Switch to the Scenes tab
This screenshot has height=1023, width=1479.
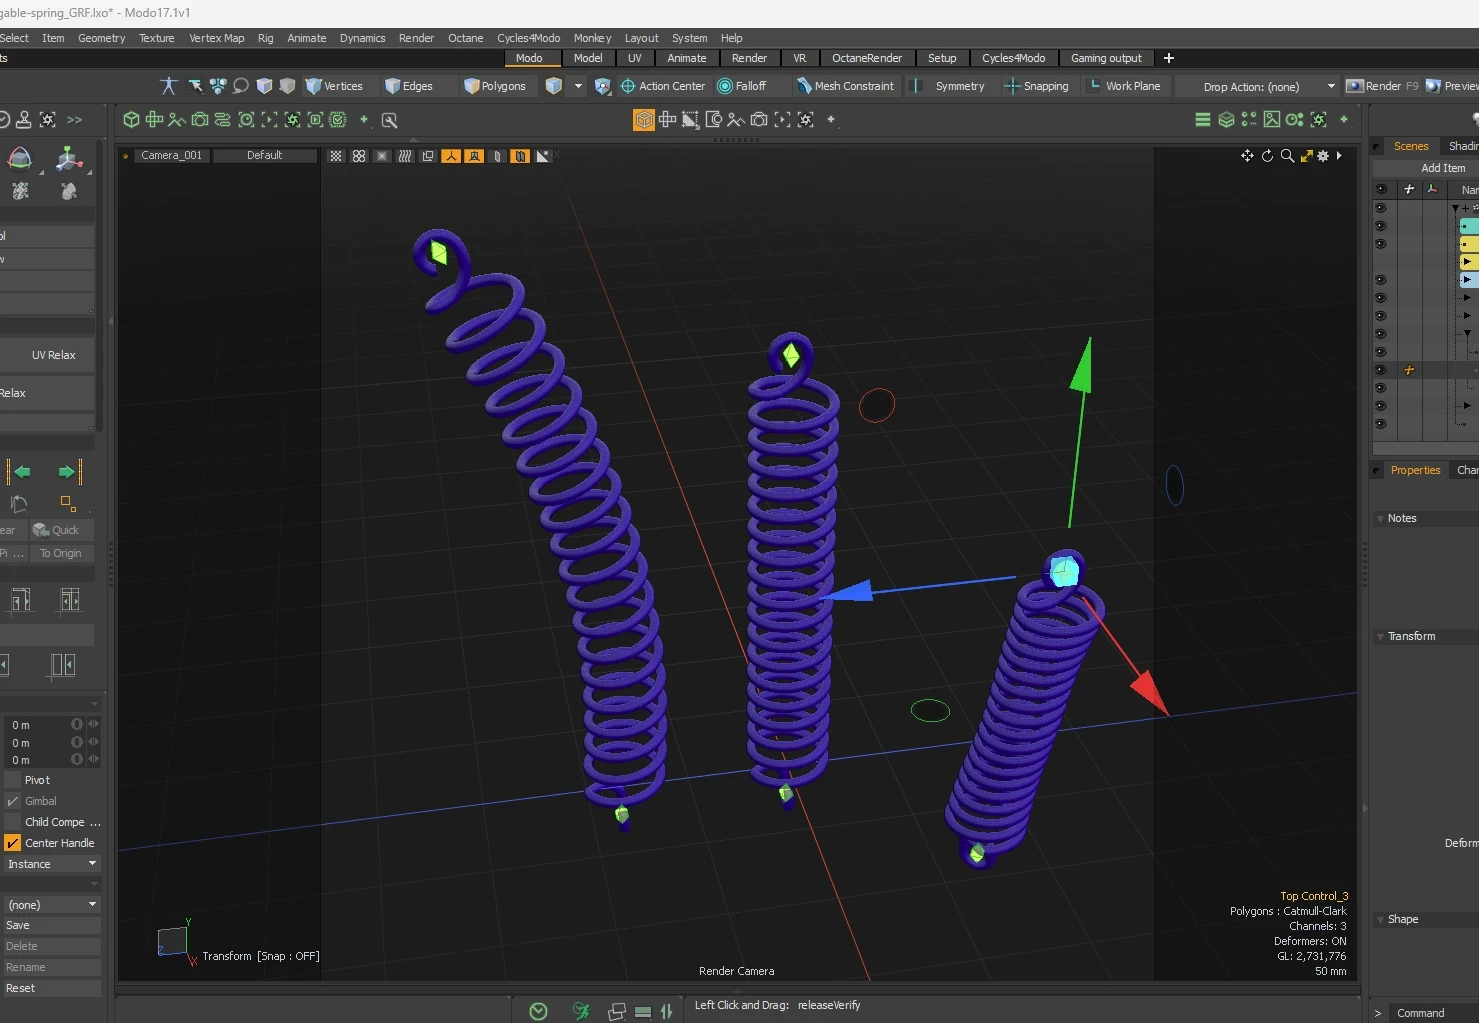[x=1411, y=145]
